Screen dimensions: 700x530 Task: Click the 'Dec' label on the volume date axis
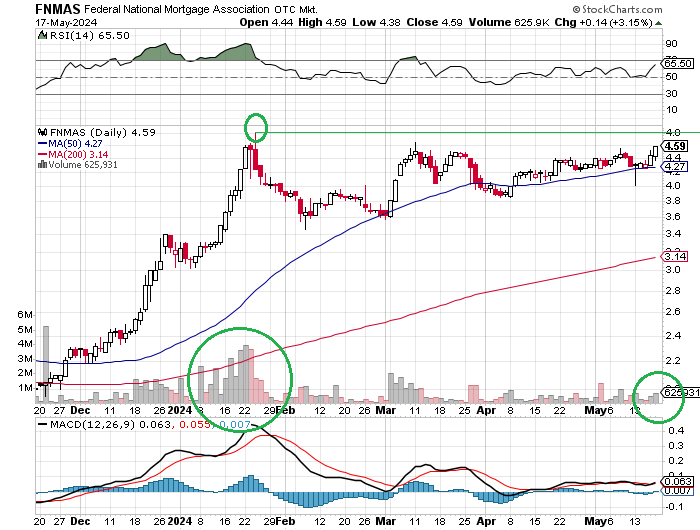(x=80, y=410)
